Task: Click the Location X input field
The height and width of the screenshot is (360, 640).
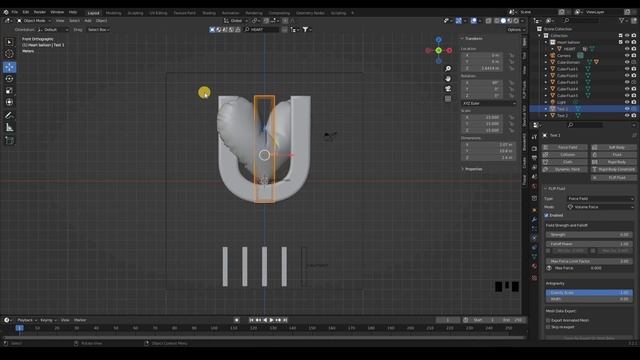Action: [483, 55]
